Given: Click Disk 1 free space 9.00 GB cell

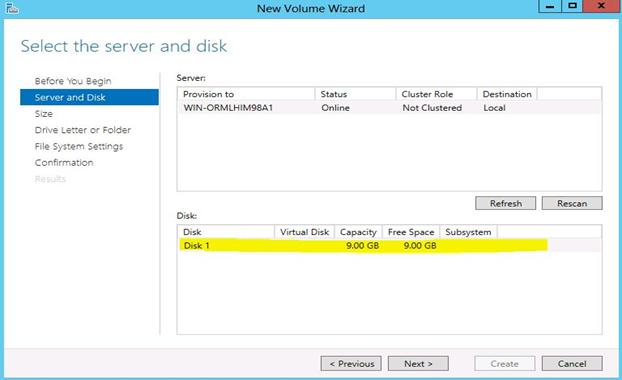Looking at the screenshot, I should pos(420,246).
